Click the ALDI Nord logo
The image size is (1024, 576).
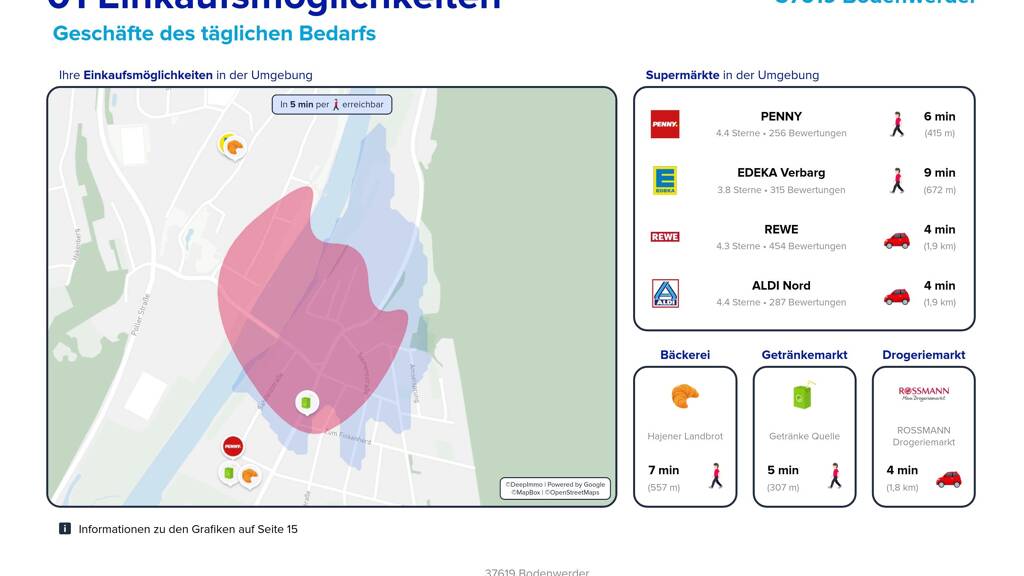(x=664, y=293)
